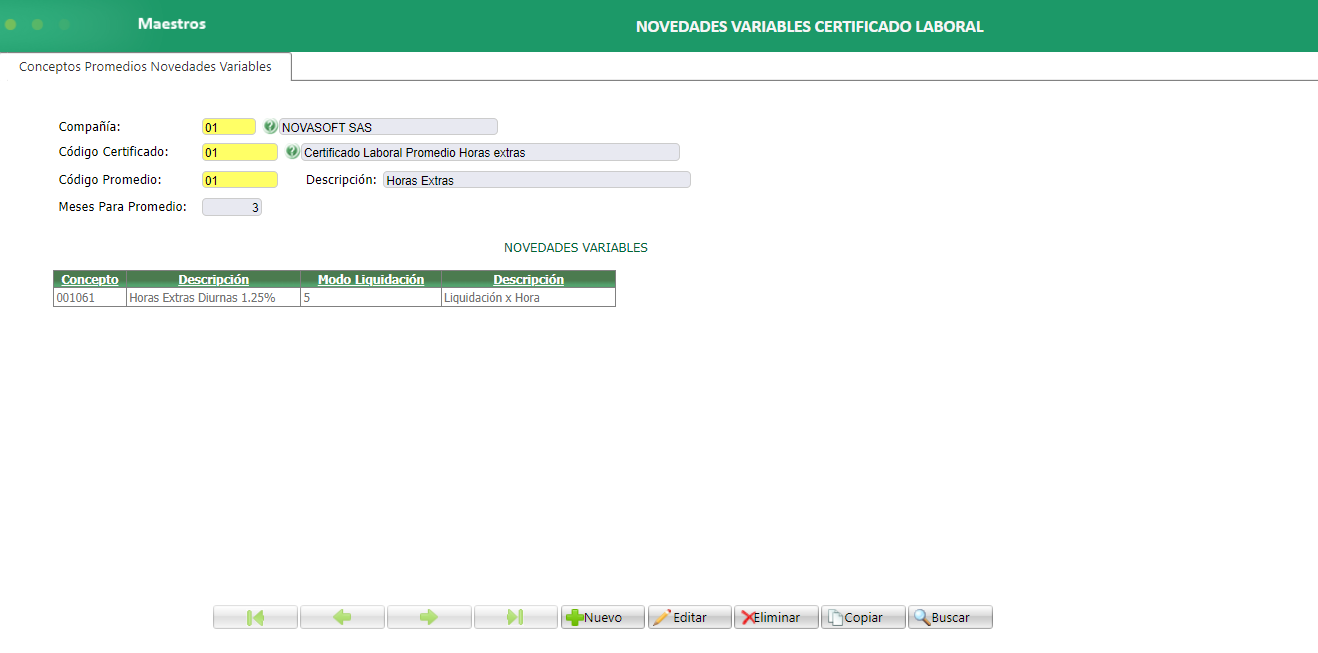Click the green help icon beside Compañía
The image size is (1318, 653).
(x=268, y=126)
